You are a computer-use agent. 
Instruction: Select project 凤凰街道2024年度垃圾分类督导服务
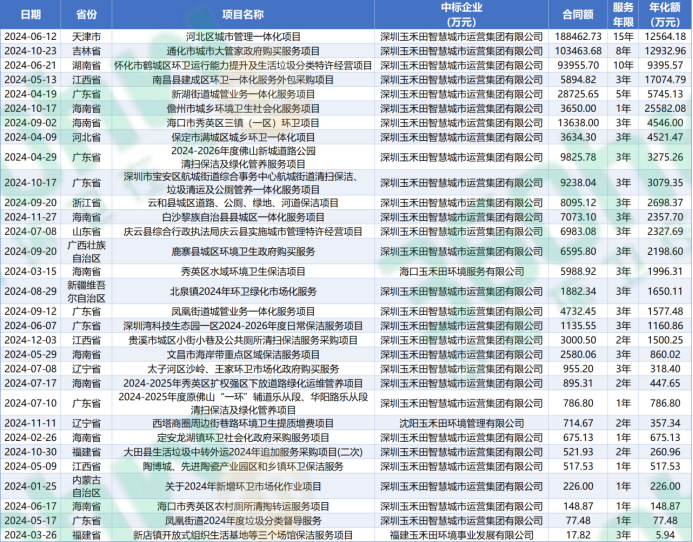[x=243, y=520]
